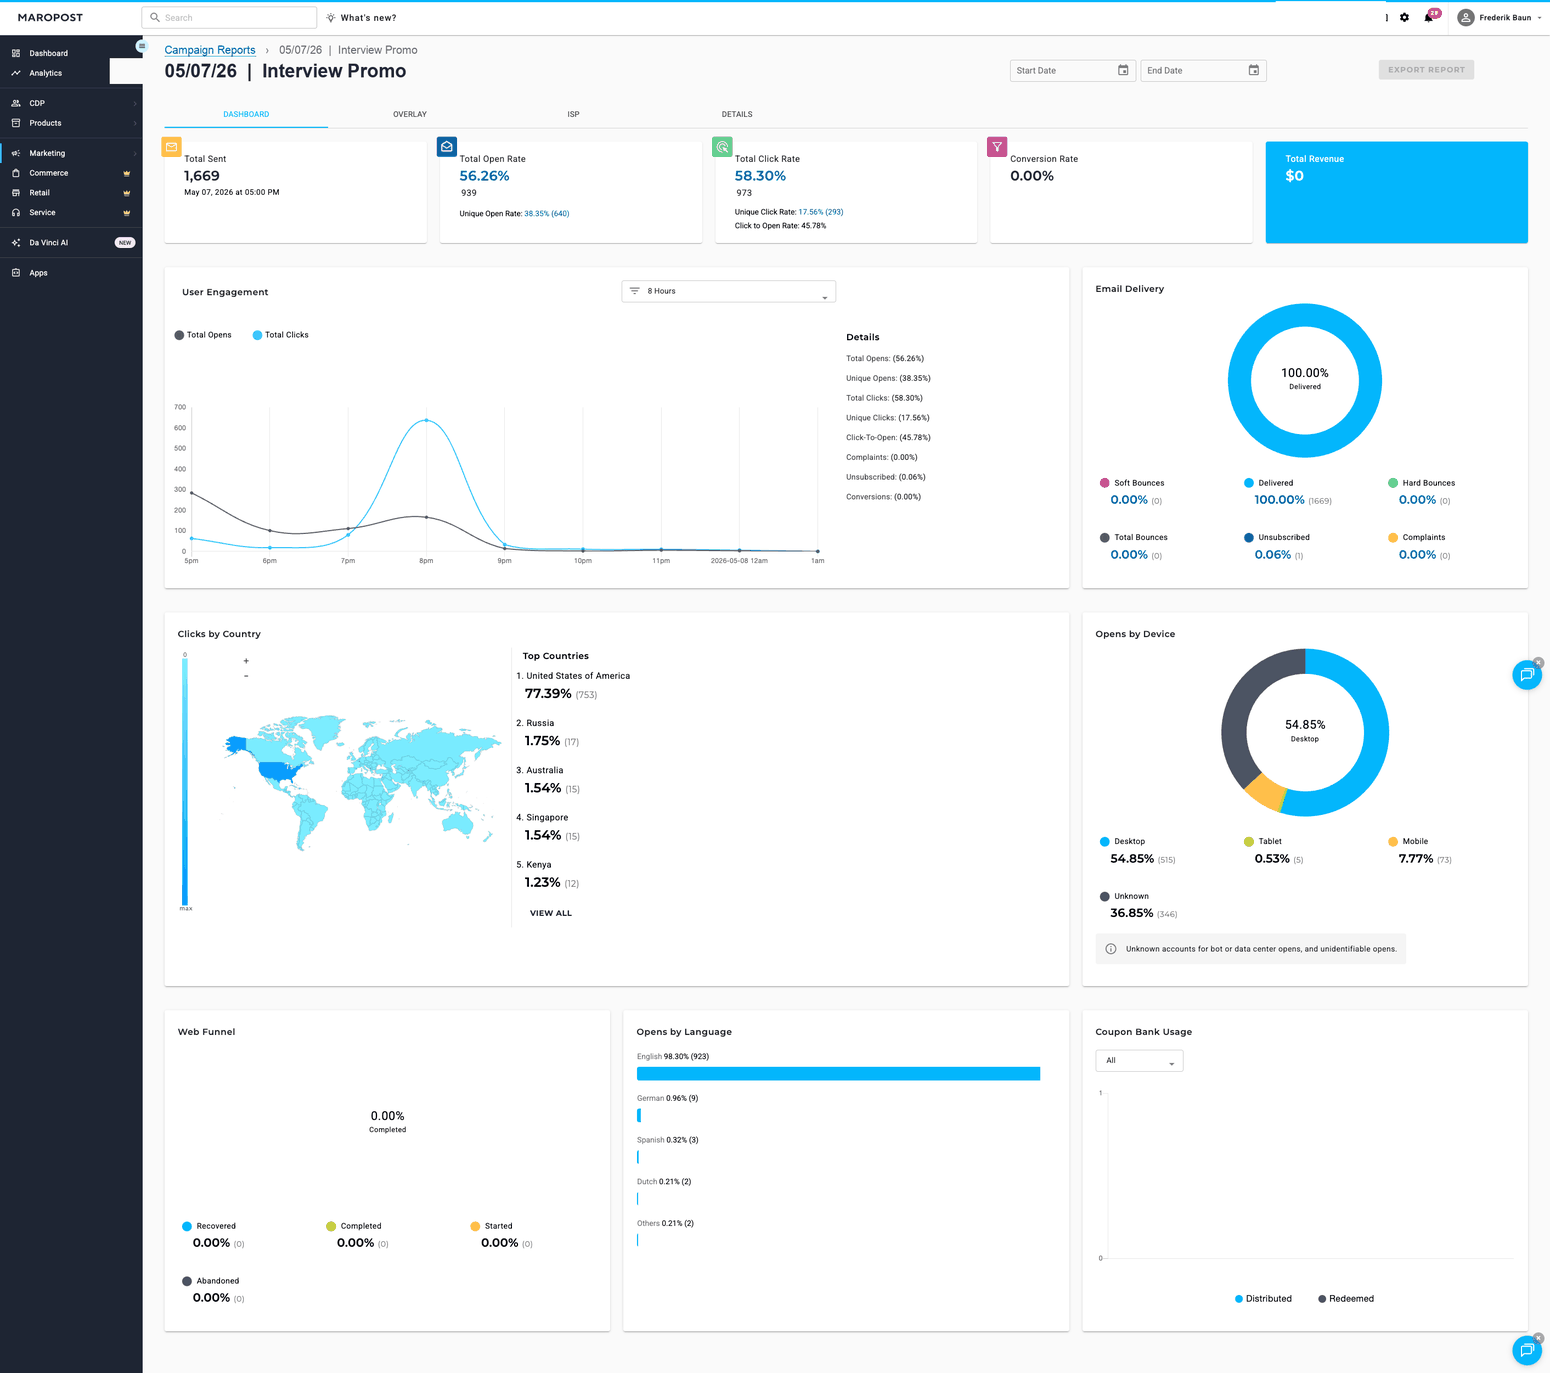Screen dimensions: 1550x1373
Task: Dismiss the chat widget at the page bottom
Action: (1538, 1338)
